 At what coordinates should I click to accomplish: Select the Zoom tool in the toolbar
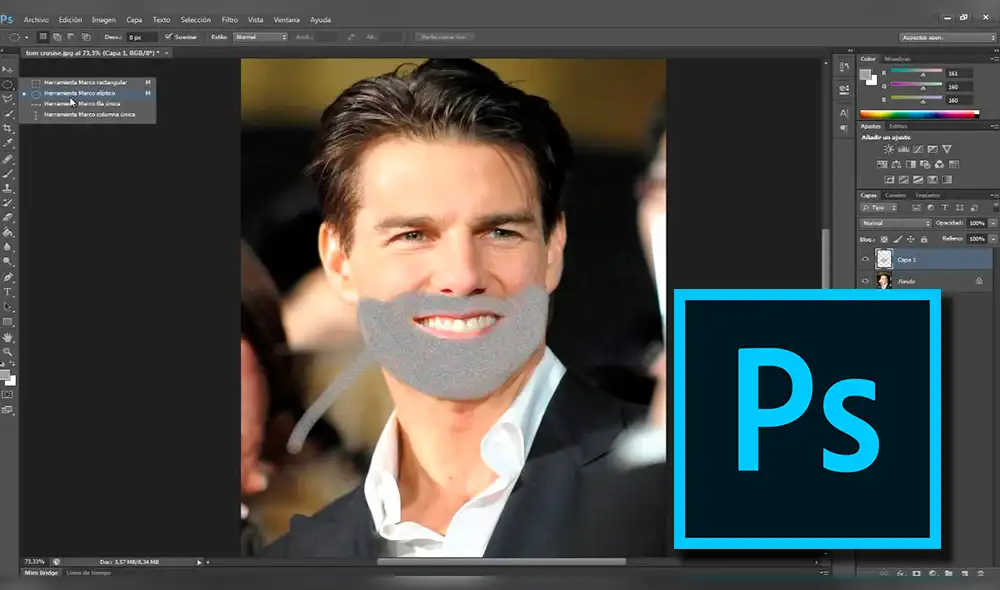click(x=8, y=350)
